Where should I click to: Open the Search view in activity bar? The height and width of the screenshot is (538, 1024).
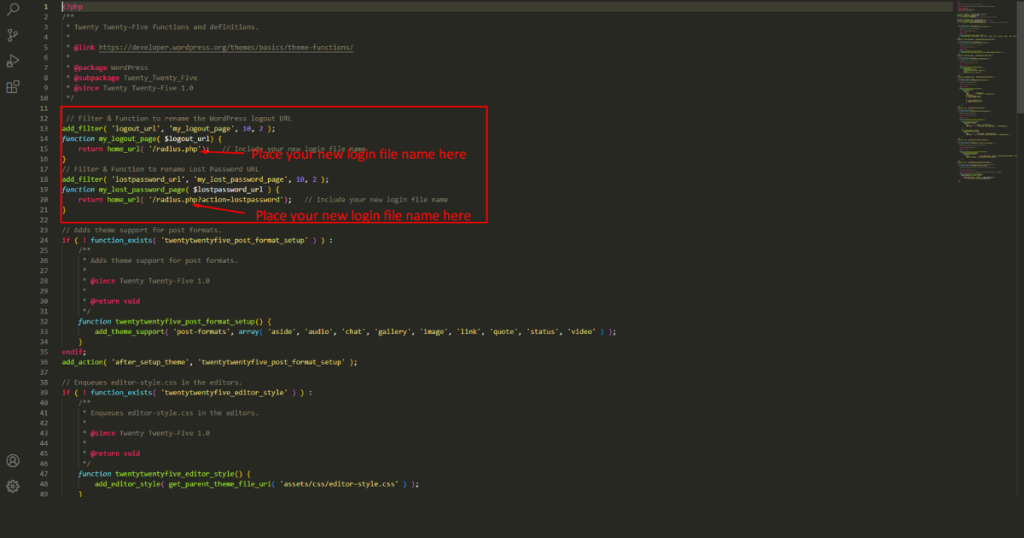12,8
